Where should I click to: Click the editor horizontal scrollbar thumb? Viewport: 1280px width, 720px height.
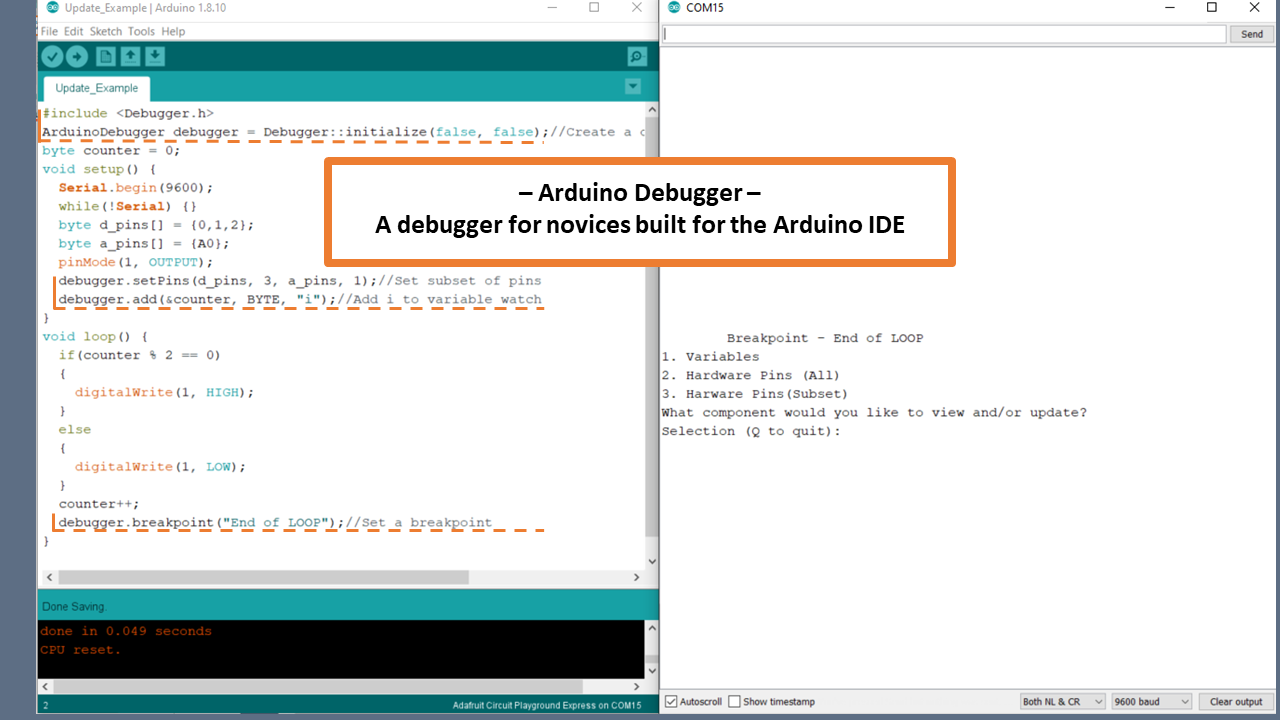[x=263, y=578]
